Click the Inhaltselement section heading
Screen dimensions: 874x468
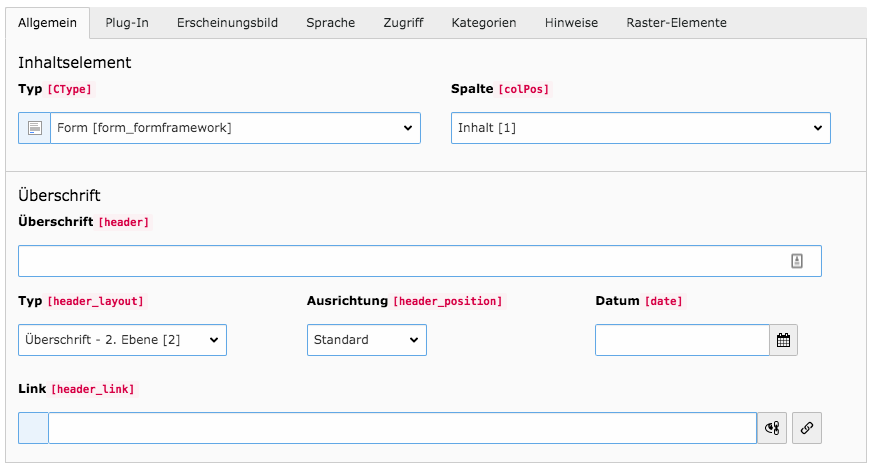click(x=75, y=62)
